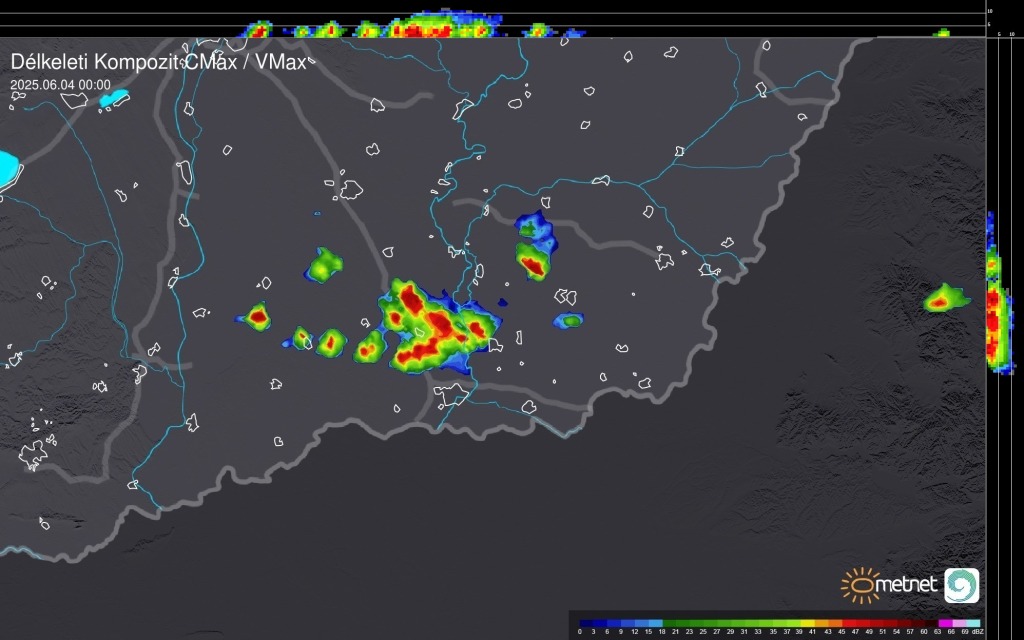Click the 2025.06.04 00:00 timestamp

click(x=60, y=85)
